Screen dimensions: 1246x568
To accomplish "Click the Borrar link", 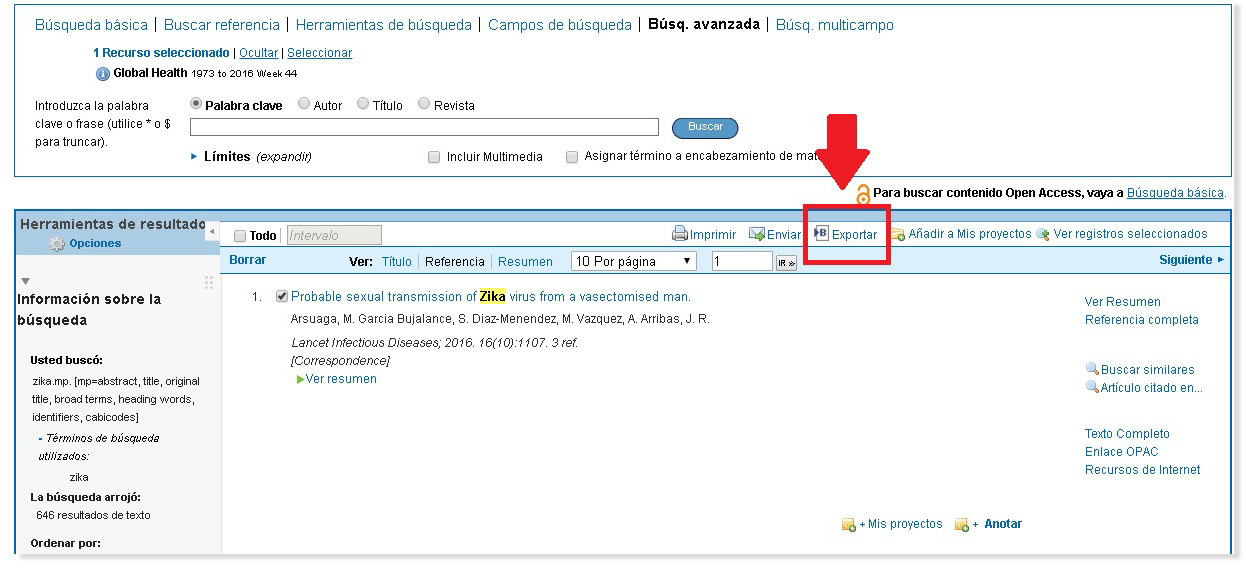I will click(248, 260).
